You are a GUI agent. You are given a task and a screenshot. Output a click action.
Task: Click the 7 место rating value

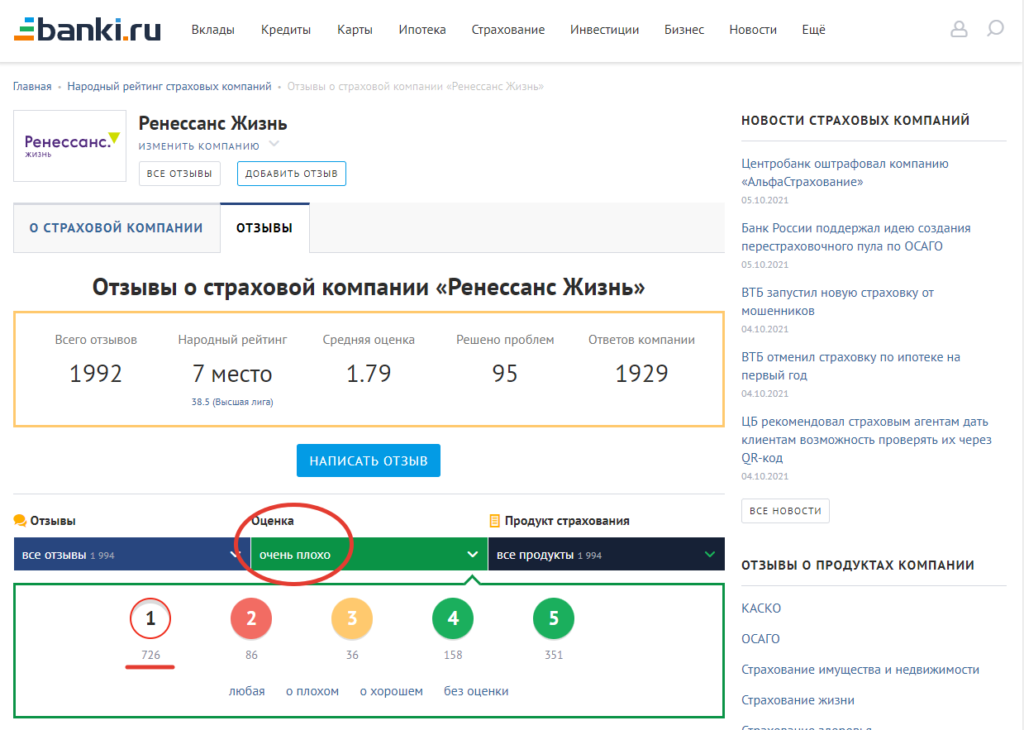(232, 373)
